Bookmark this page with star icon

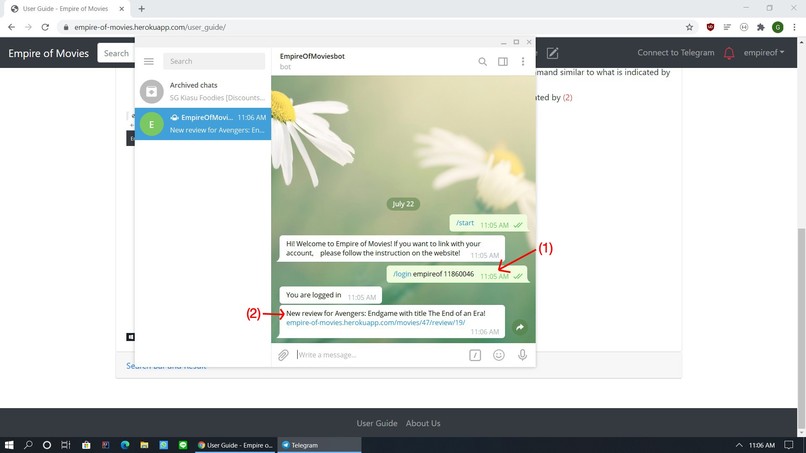(x=689, y=27)
